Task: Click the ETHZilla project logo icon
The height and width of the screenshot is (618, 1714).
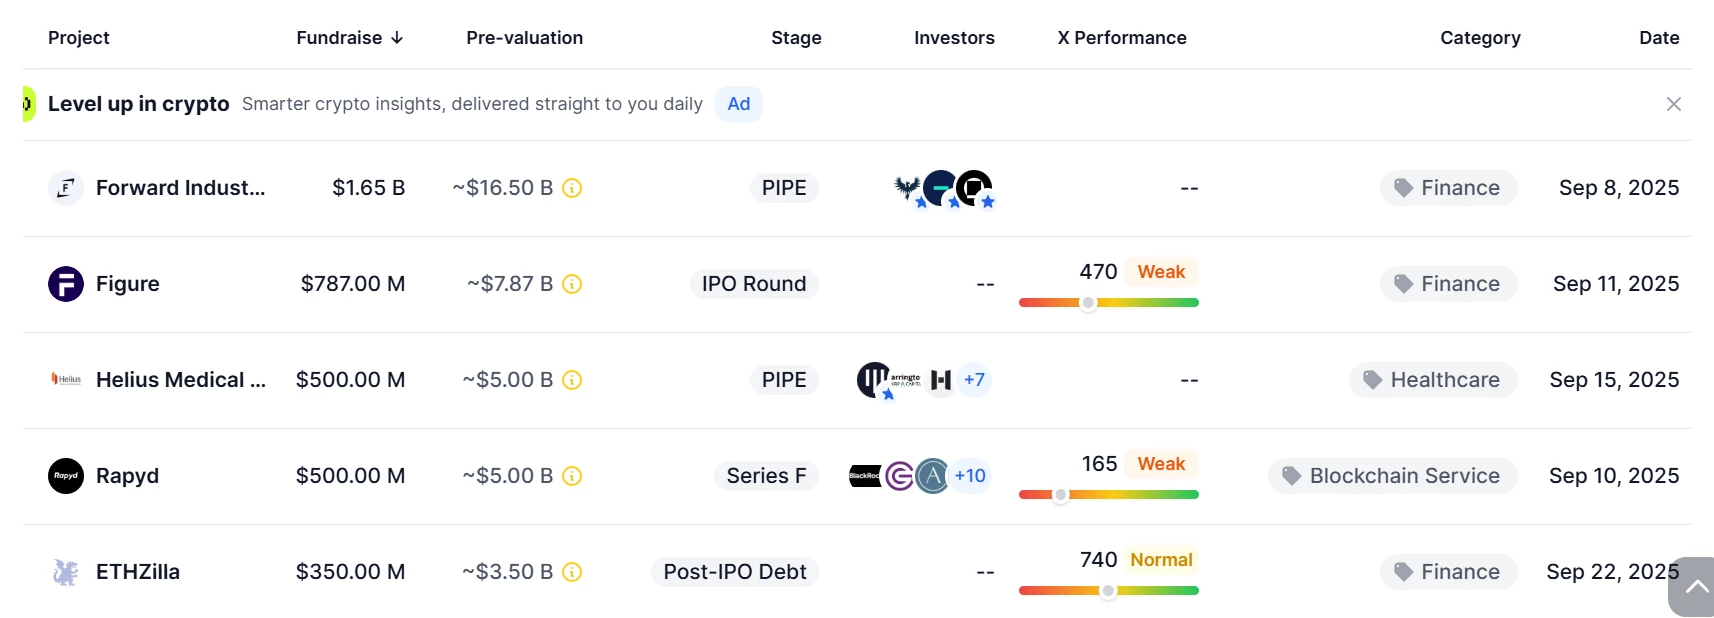Action: 66,572
